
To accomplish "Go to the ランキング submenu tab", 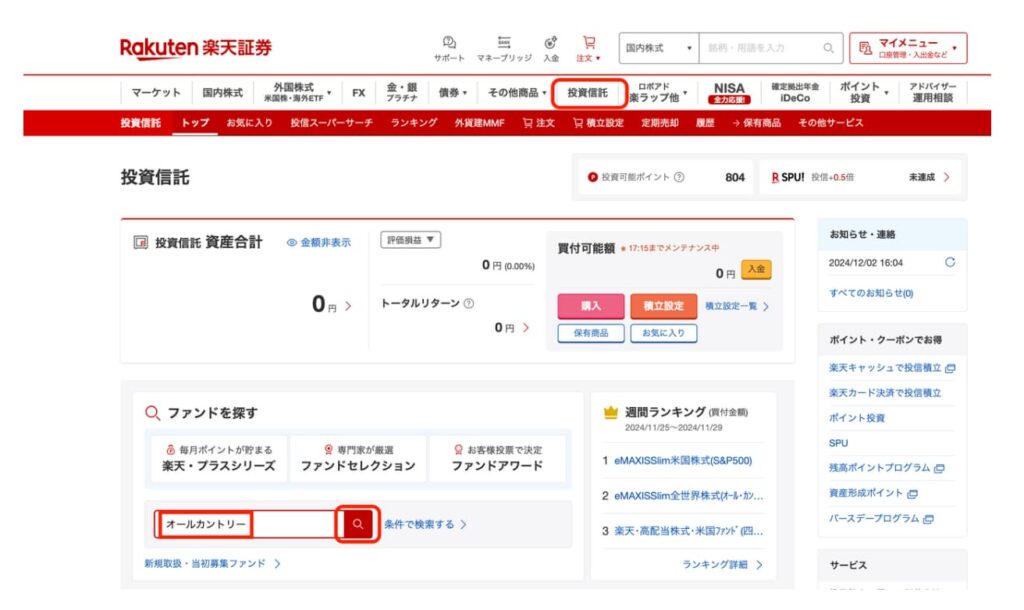I will click(x=413, y=123).
